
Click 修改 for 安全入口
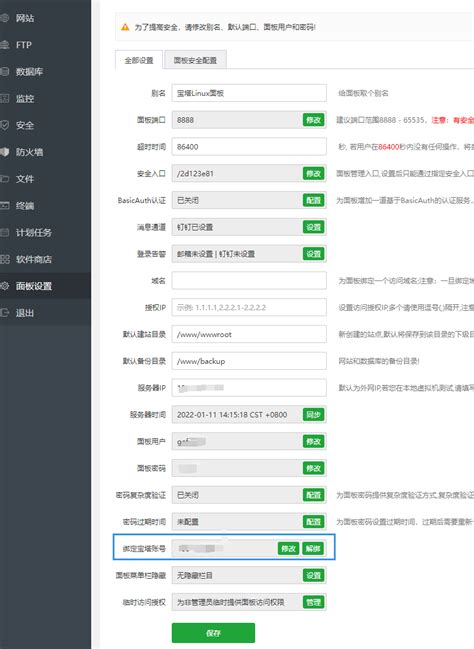pos(313,173)
